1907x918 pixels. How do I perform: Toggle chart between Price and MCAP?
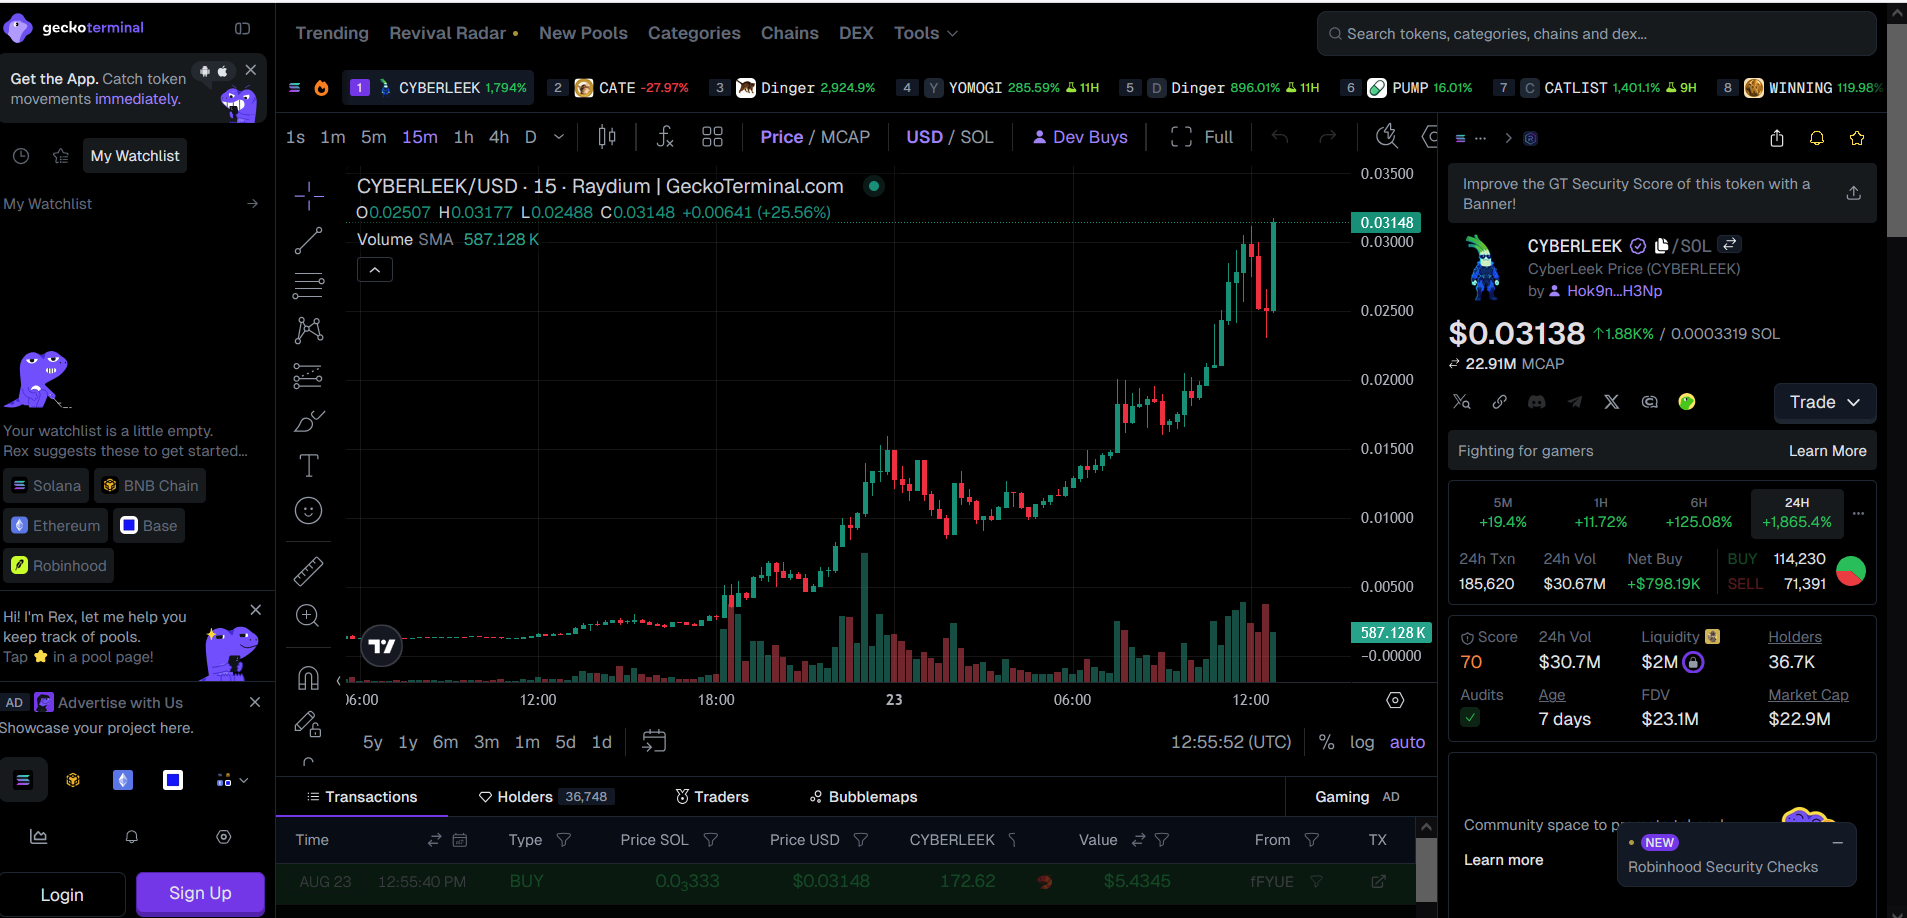click(815, 137)
